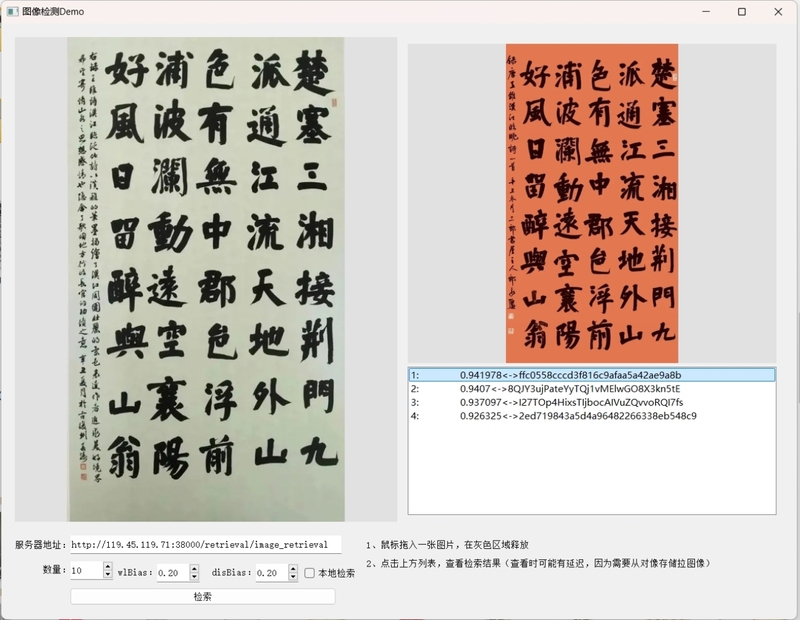Select result row 2 with score 0.9407

(592, 389)
